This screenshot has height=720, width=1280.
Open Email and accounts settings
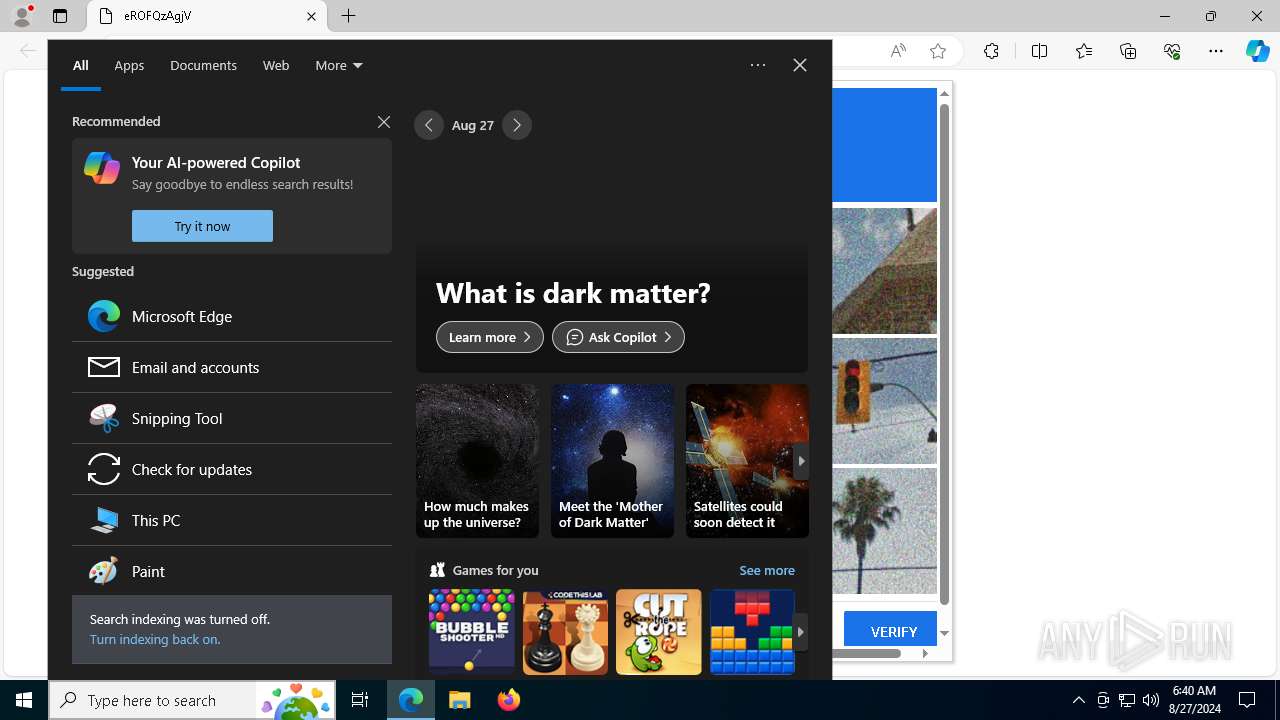[232, 367]
